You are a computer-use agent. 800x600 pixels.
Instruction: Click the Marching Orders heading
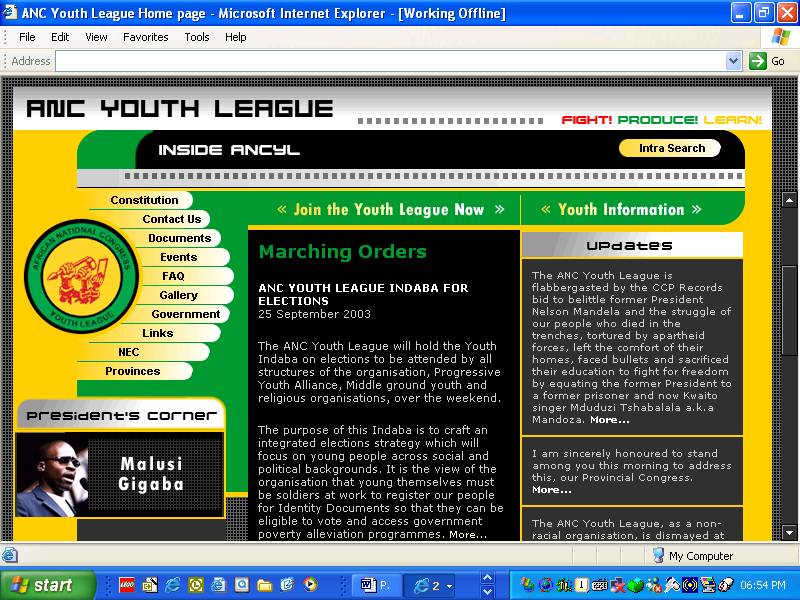click(x=342, y=252)
